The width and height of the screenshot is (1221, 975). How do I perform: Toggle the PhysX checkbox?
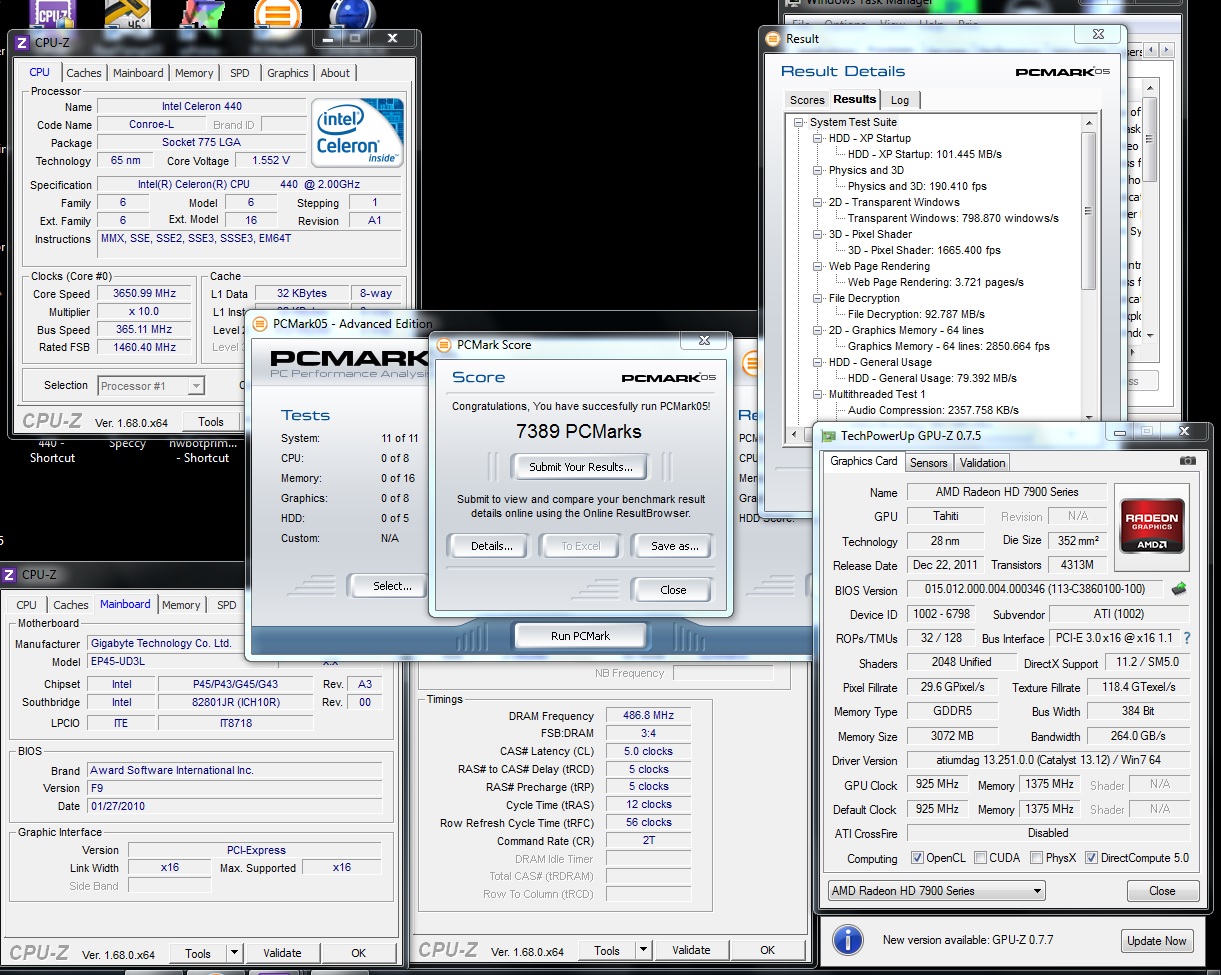(x=1037, y=858)
